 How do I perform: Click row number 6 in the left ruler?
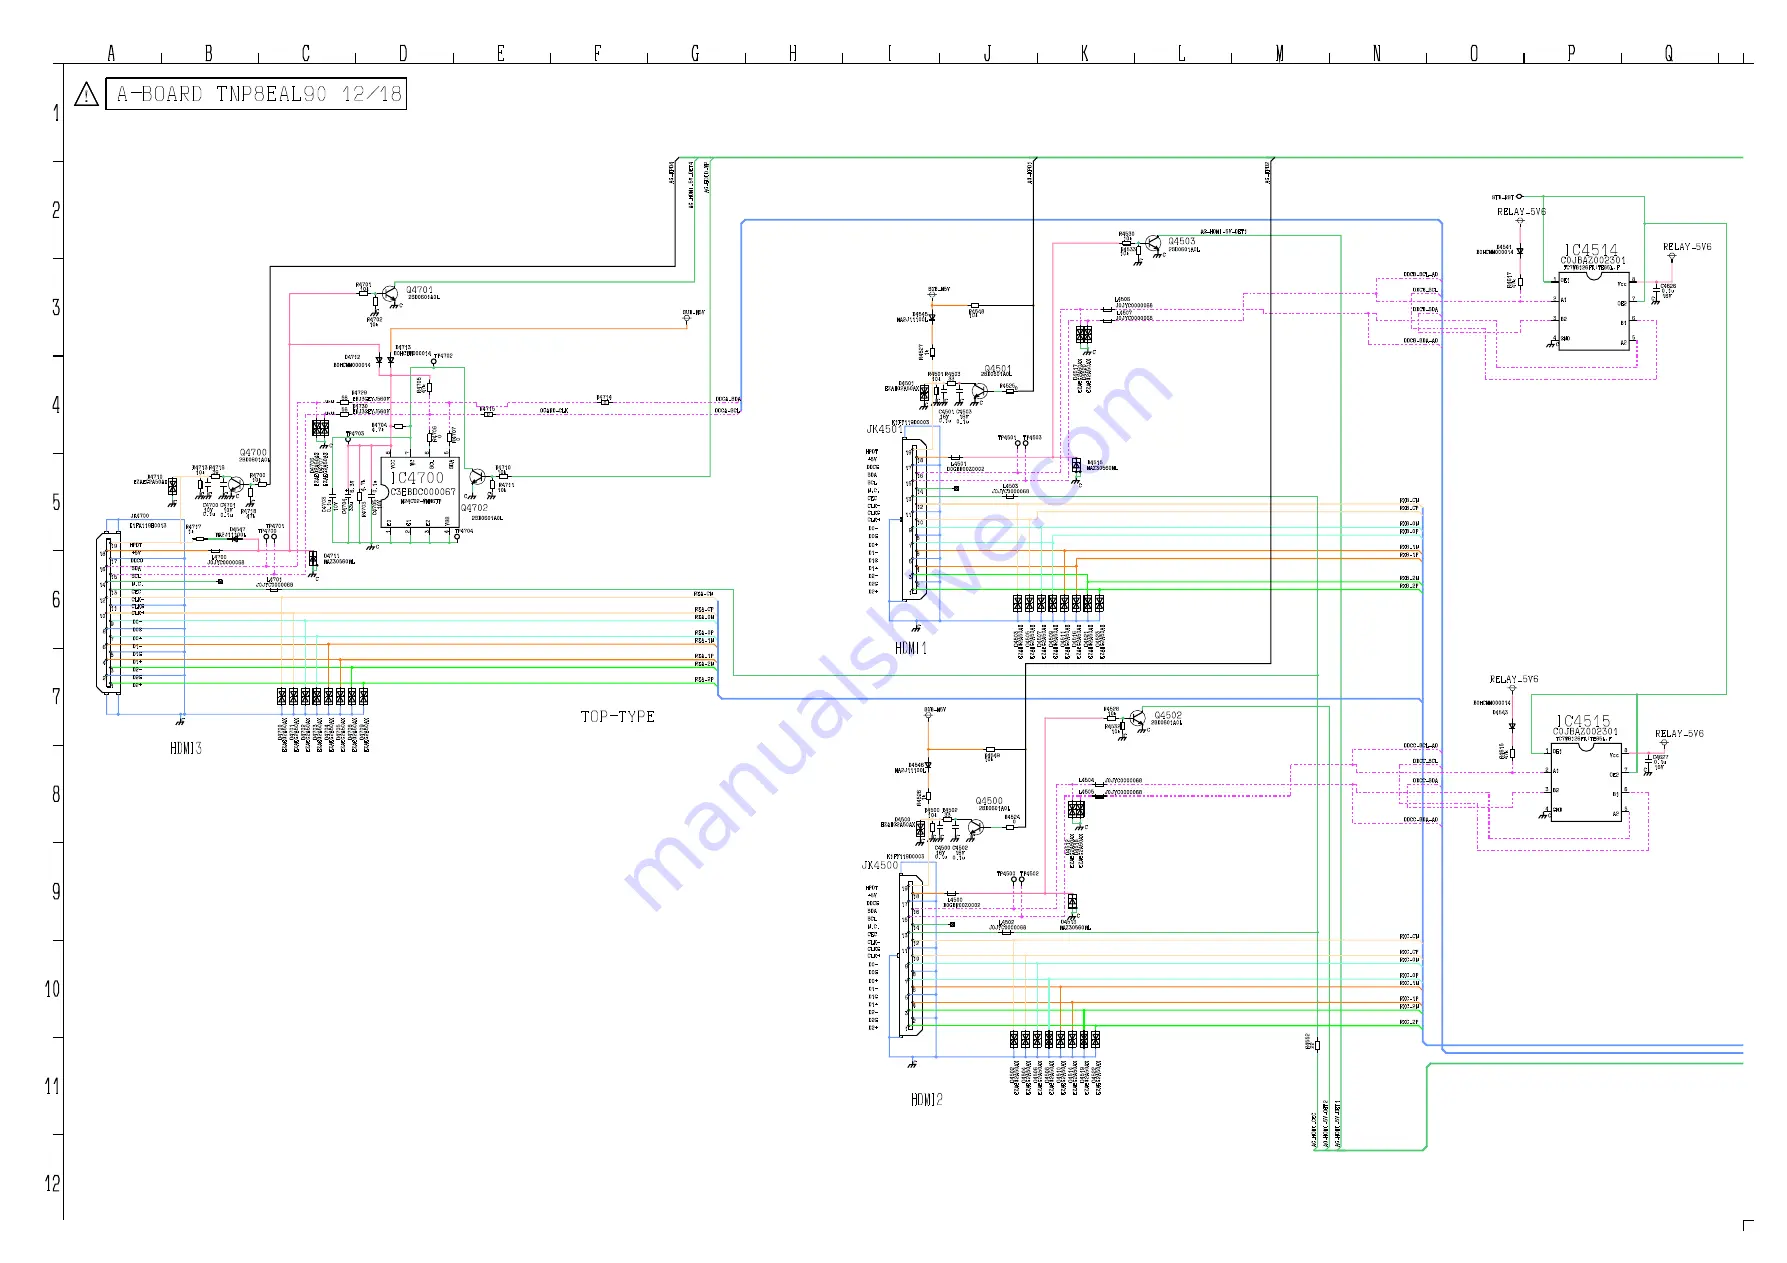pos(56,600)
